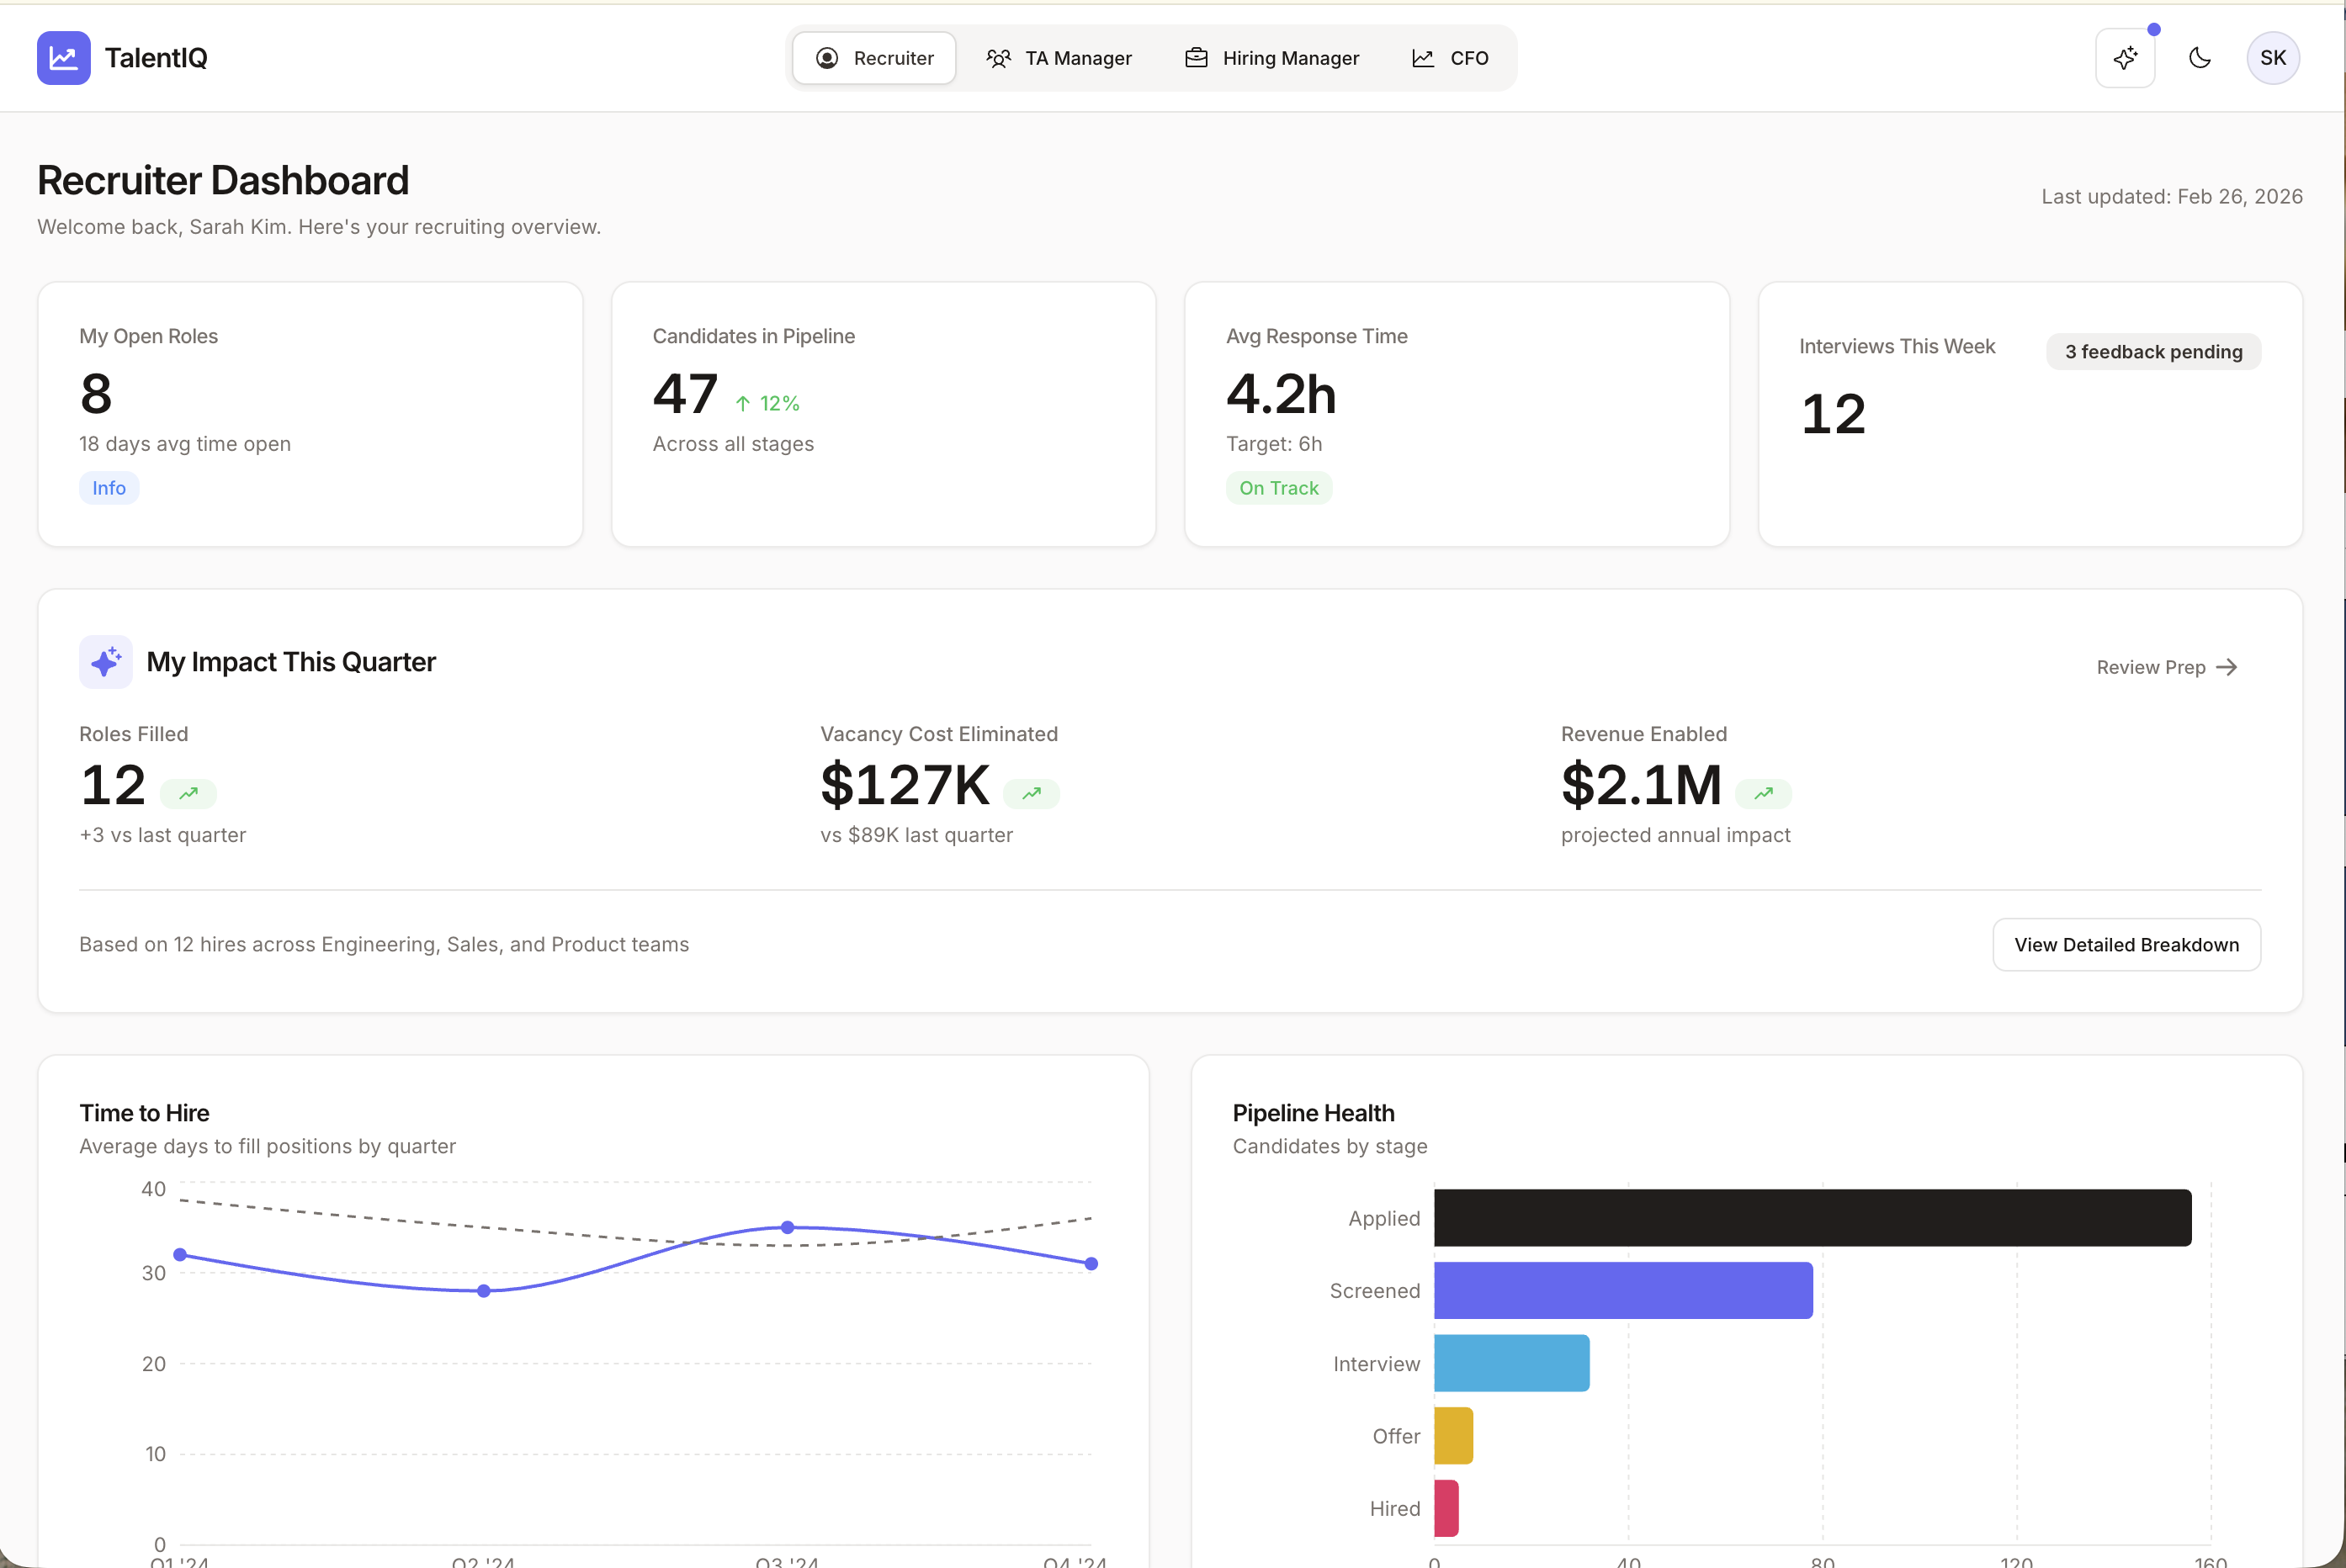The width and height of the screenshot is (2346, 1568).
Task: Click the TalentIQ logo icon
Action: [x=63, y=57]
